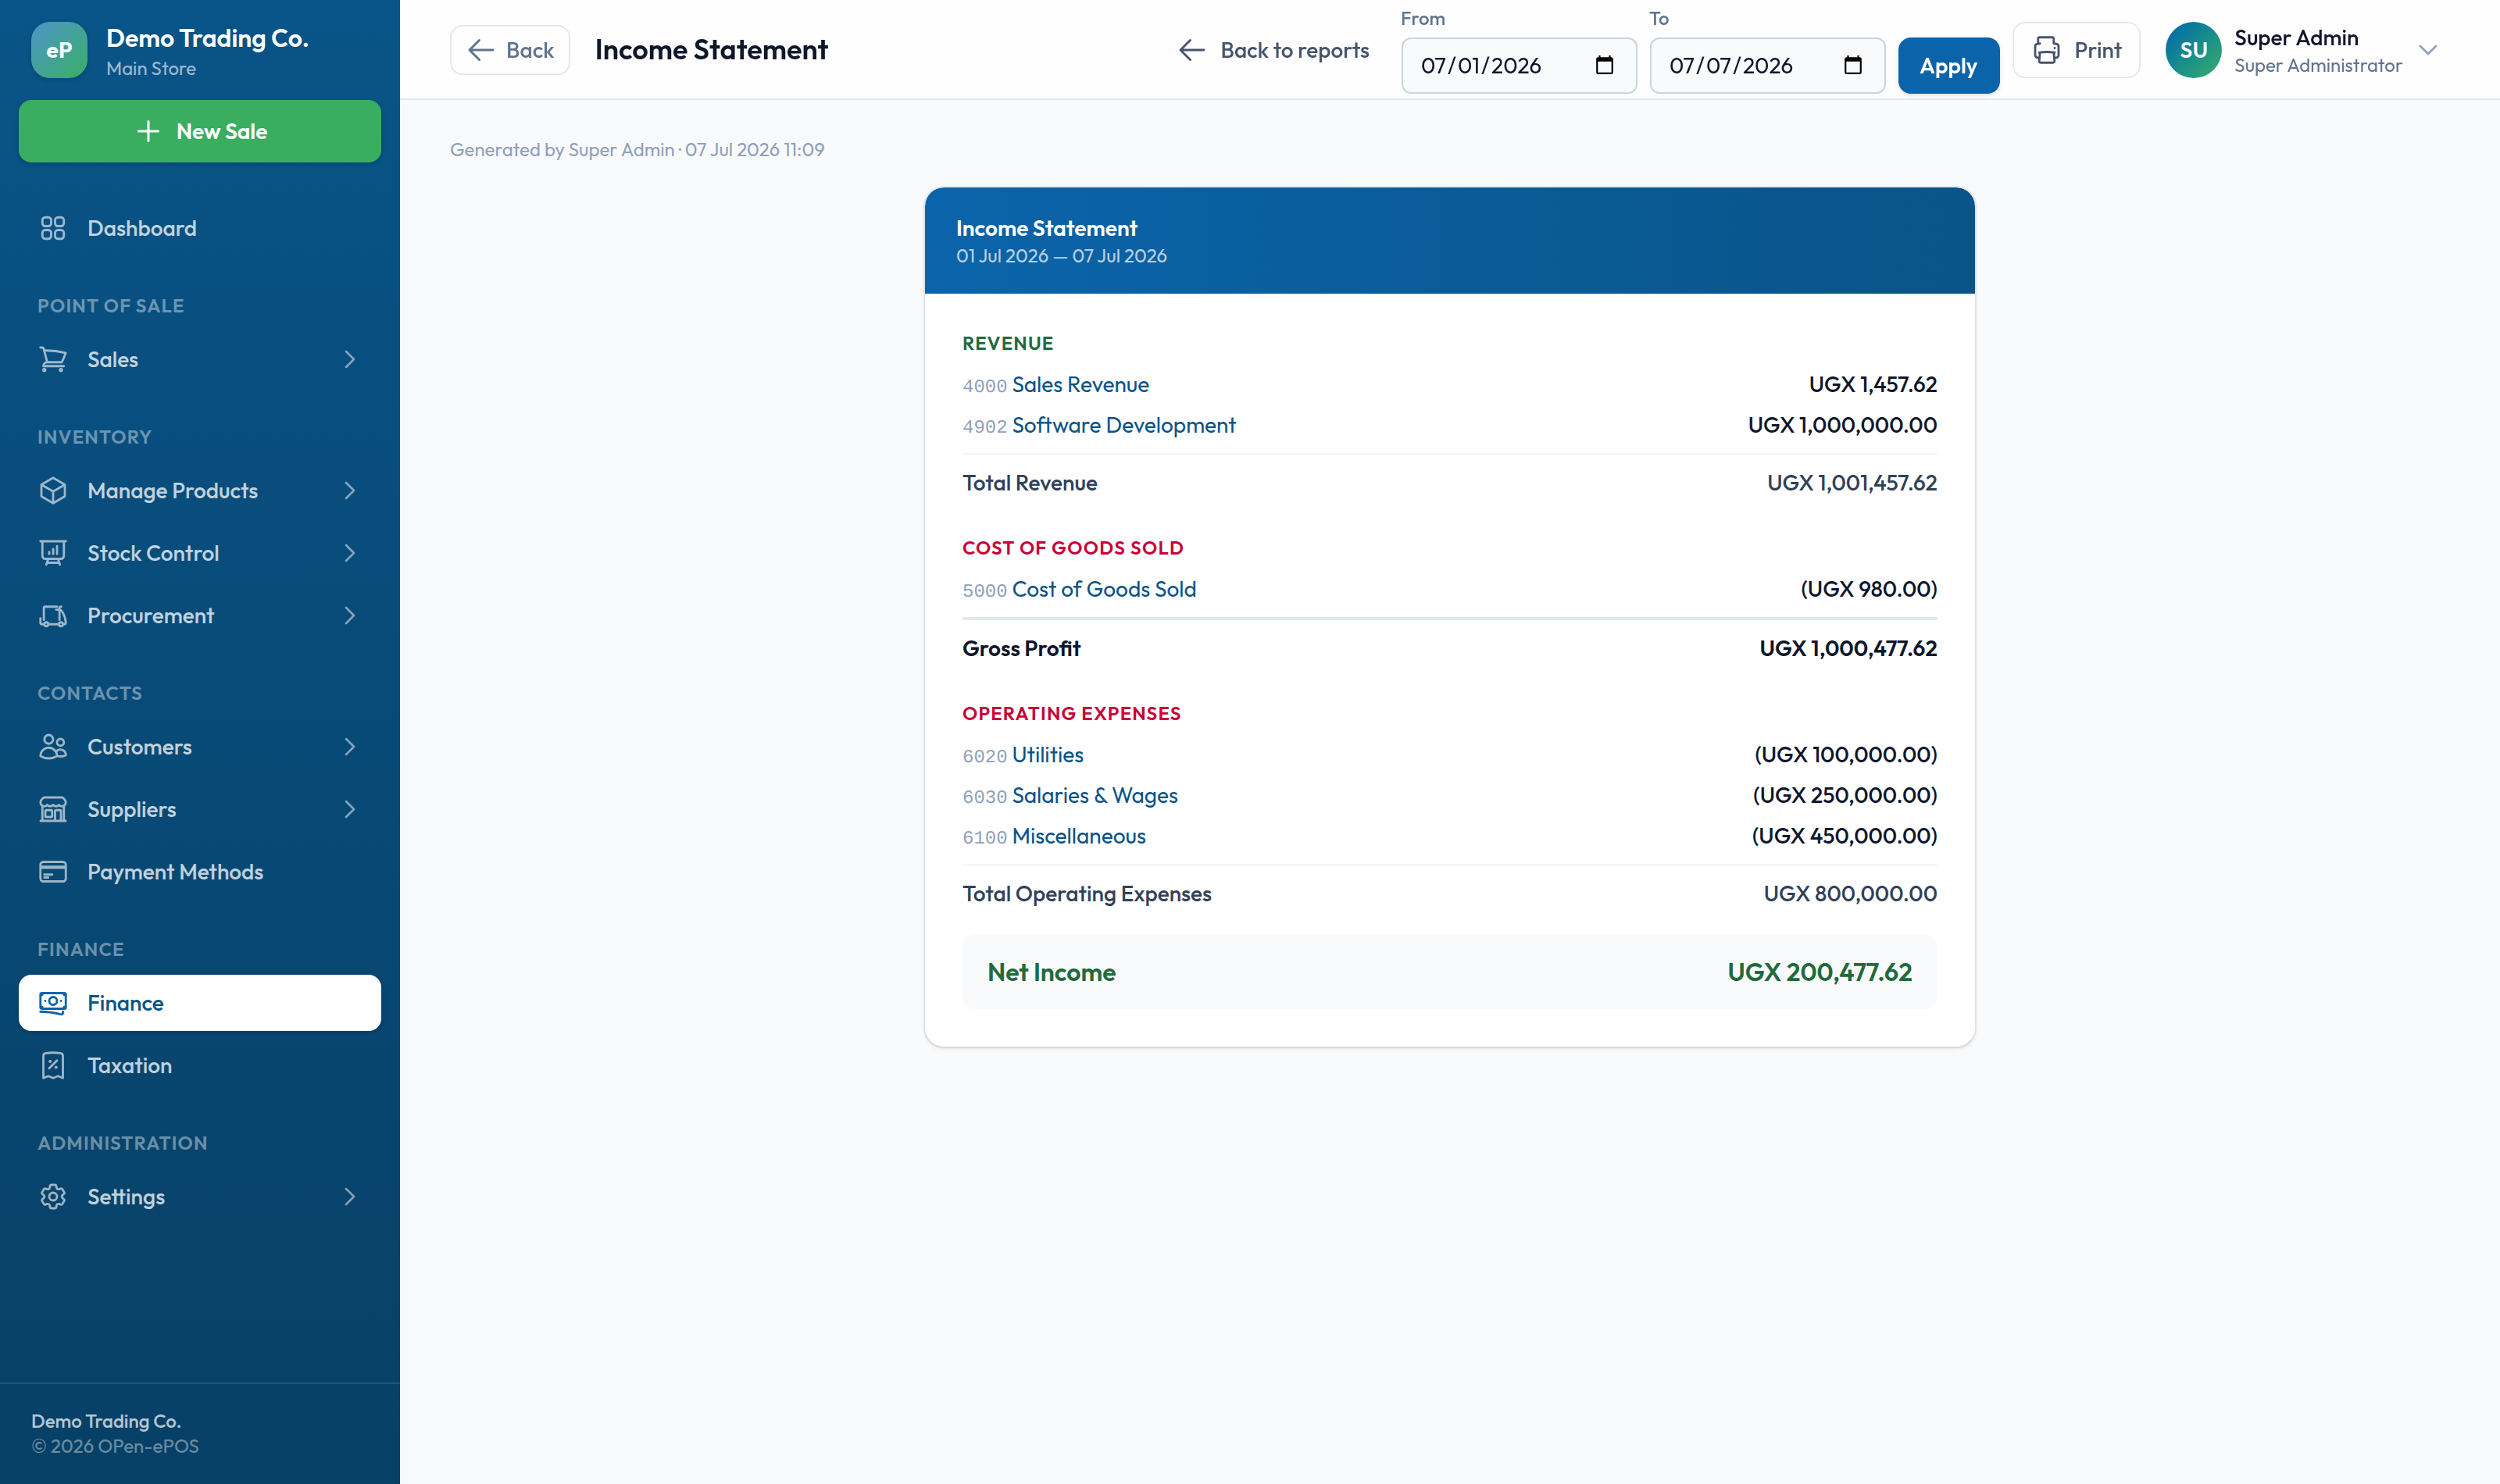Open the Taxation menu item
Image resolution: width=2500 pixels, height=1484 pixels.
pyautogui.click(x=200, y=1066)
